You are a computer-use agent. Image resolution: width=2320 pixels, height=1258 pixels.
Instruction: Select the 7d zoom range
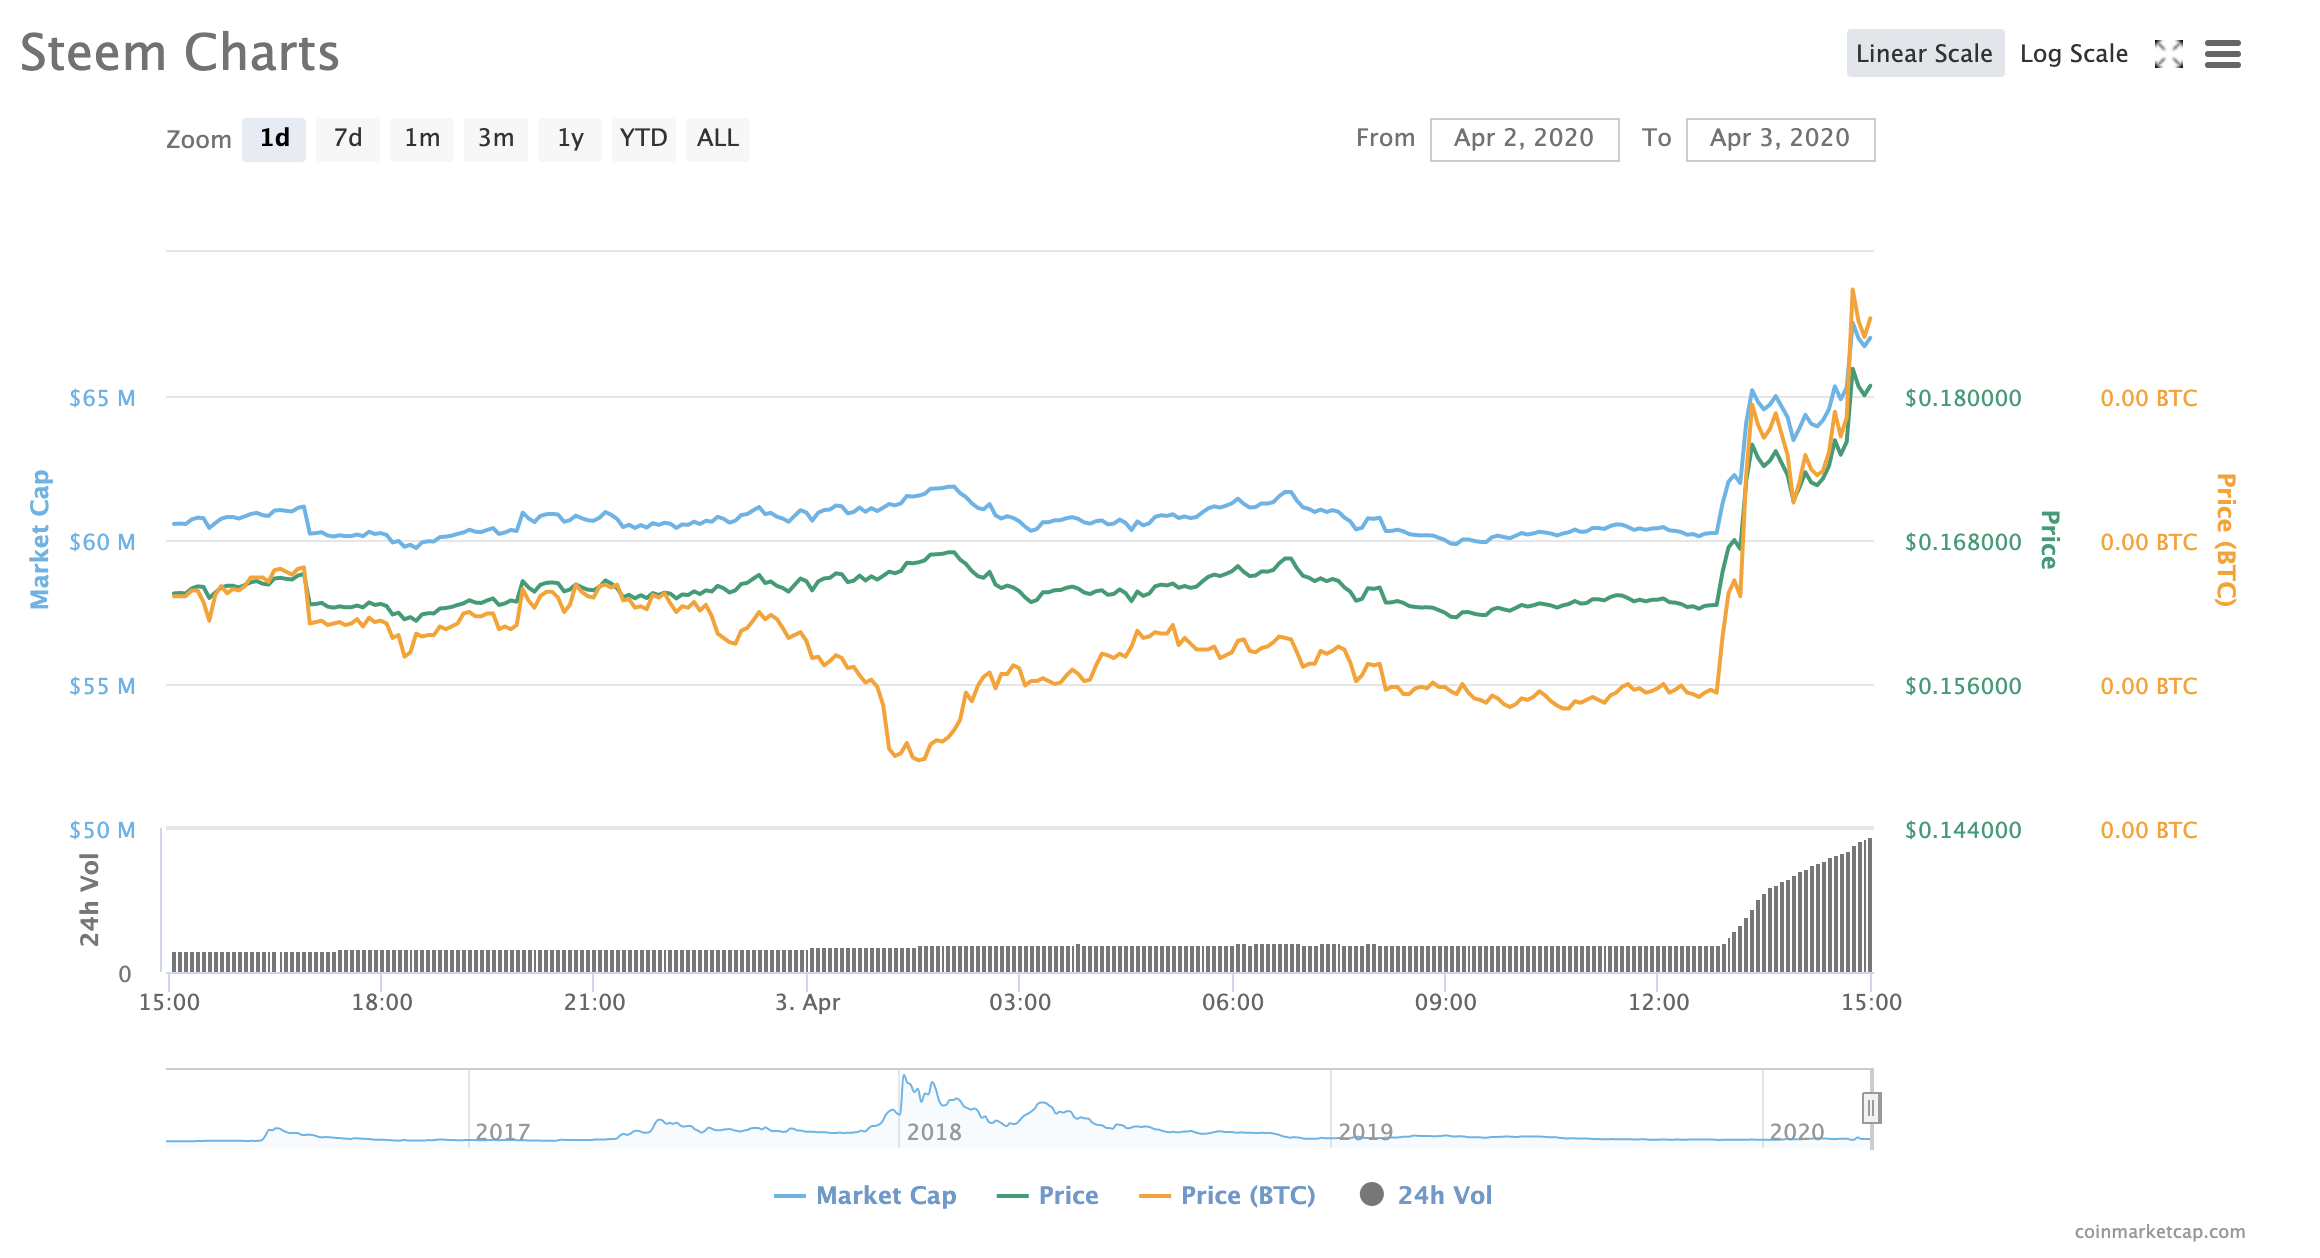[347, 138]
